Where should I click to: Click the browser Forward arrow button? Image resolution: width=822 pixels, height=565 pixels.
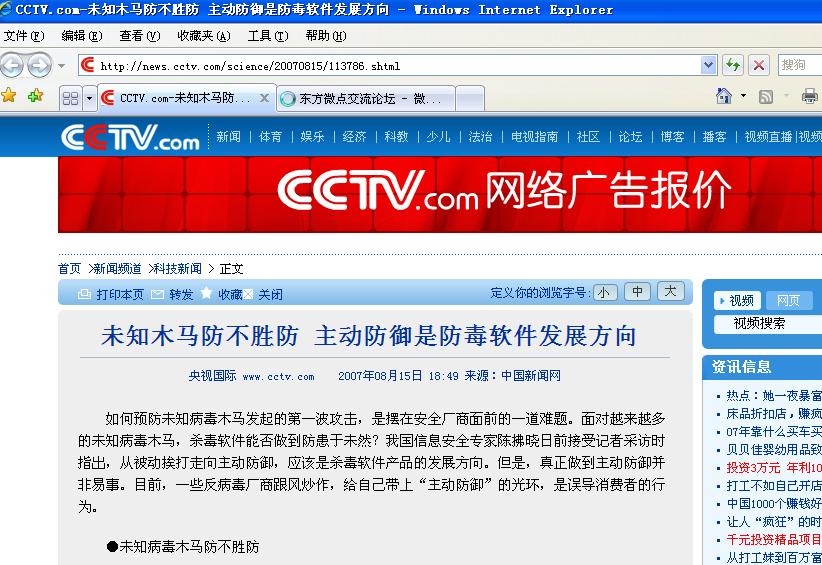(x=39, y=66)
